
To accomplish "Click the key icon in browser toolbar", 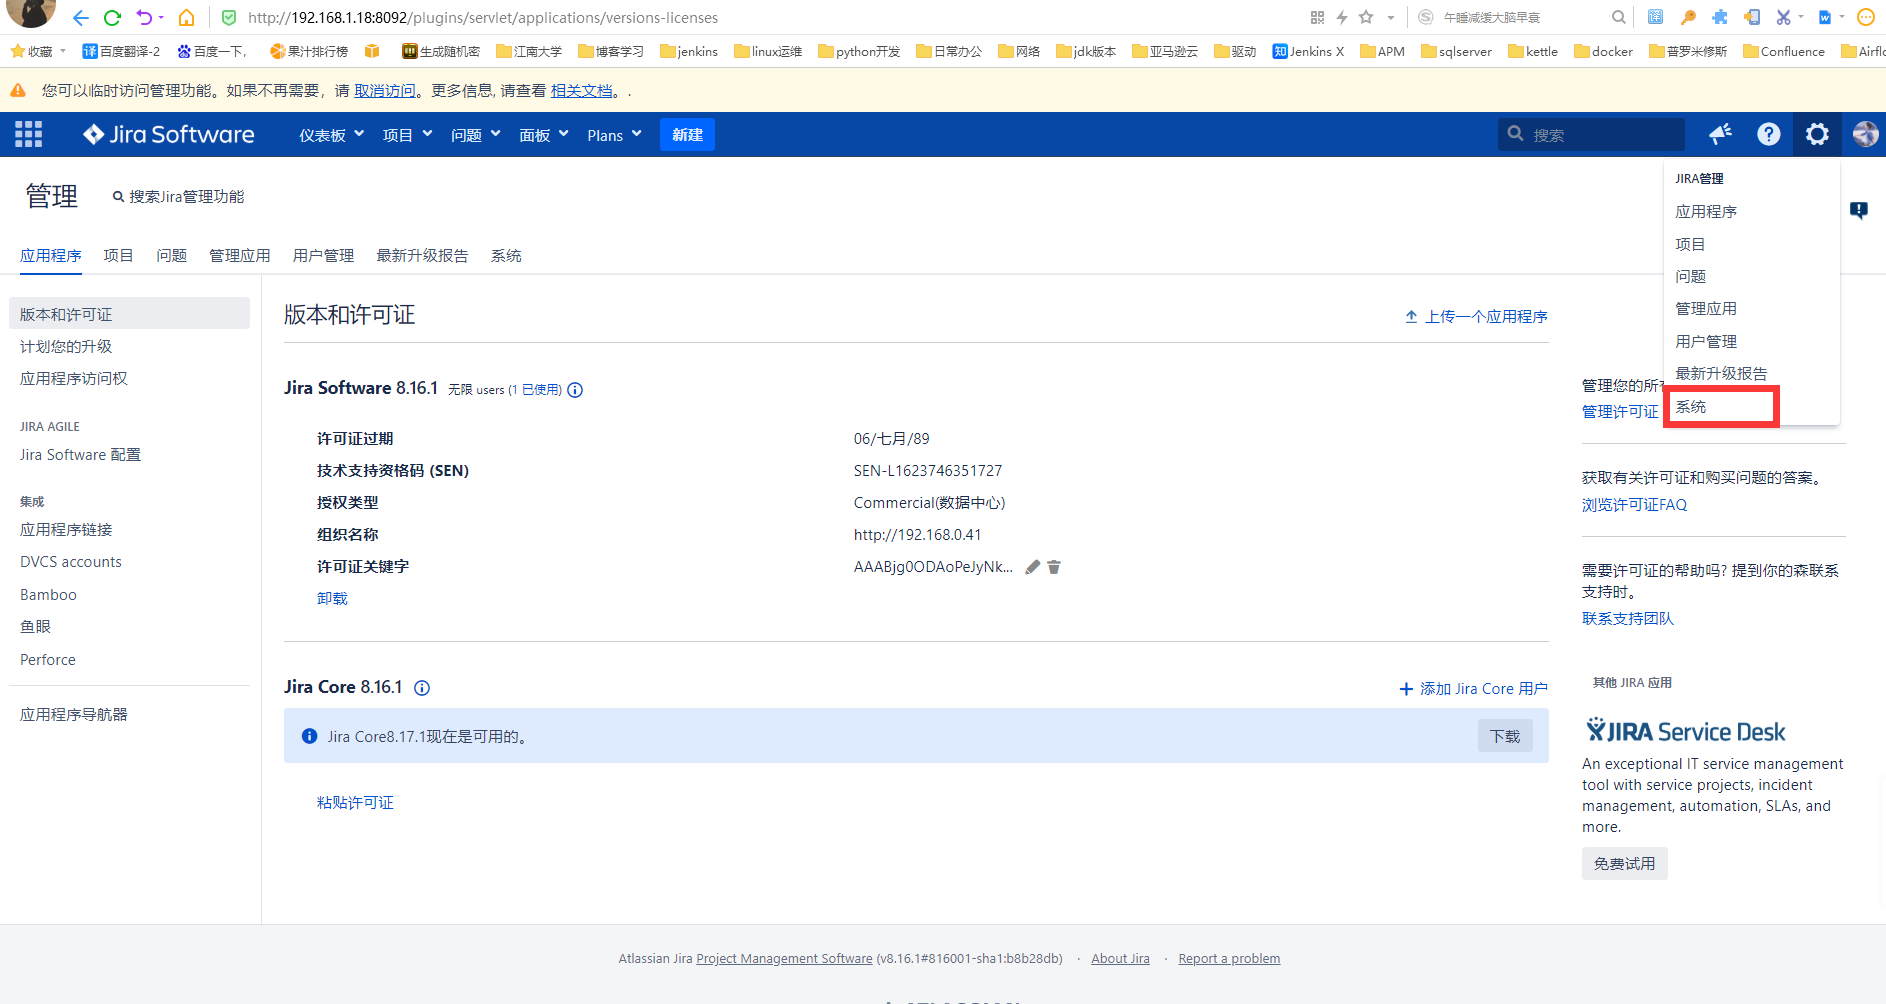I will [x=1688, y=17].
